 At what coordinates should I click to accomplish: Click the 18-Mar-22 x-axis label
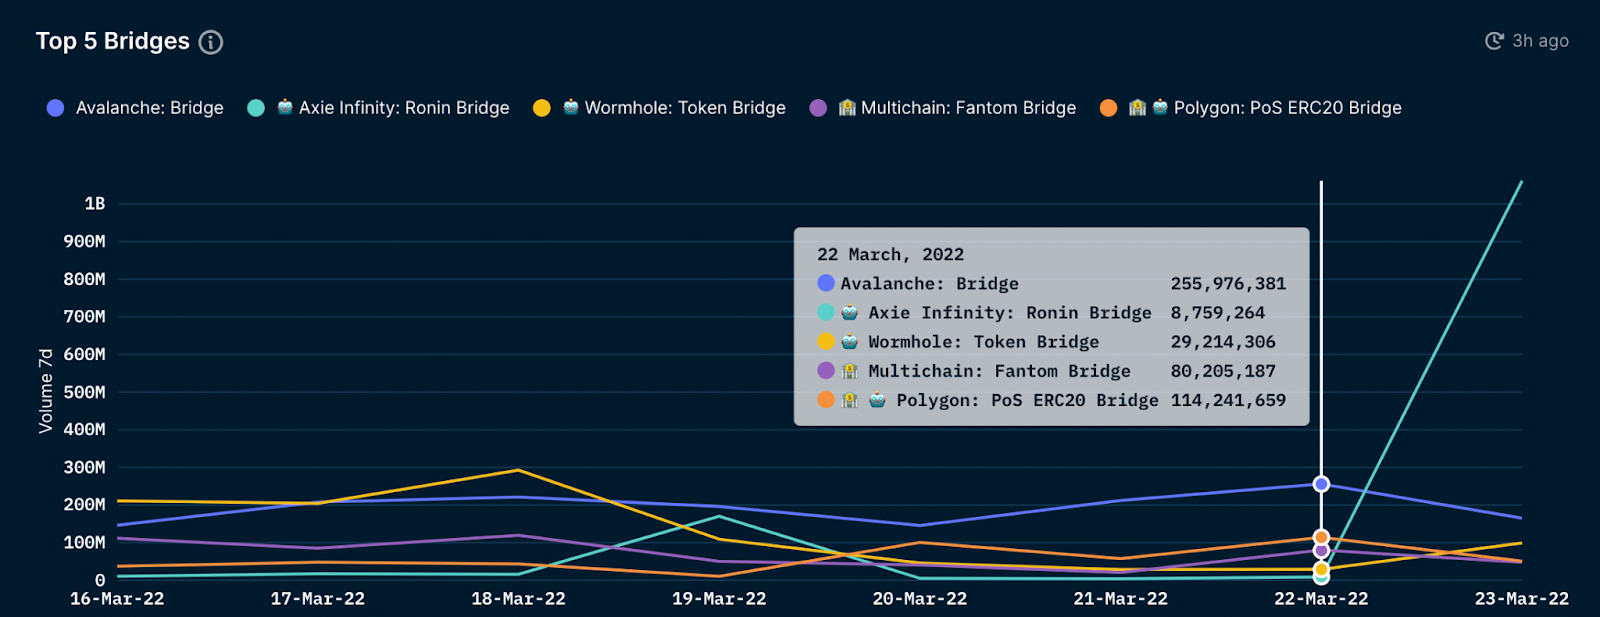(x=518, y=599)
